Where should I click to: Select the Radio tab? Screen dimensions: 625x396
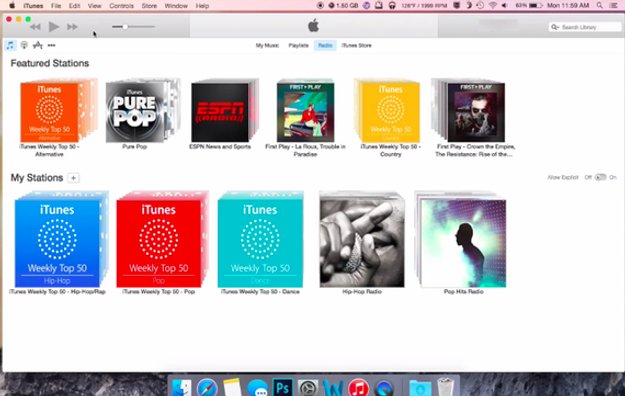(325, 45)
